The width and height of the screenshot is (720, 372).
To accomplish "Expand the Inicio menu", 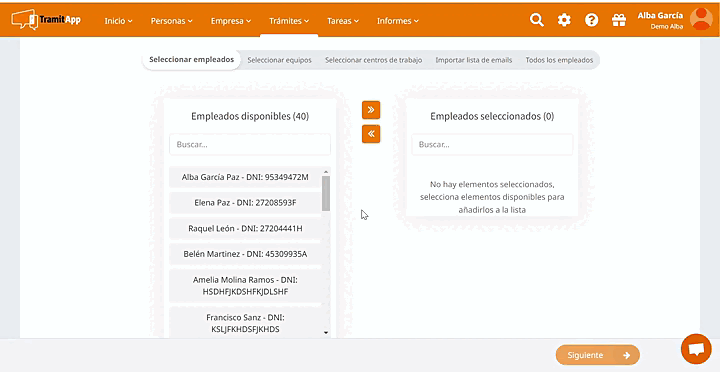I will 118,21.
